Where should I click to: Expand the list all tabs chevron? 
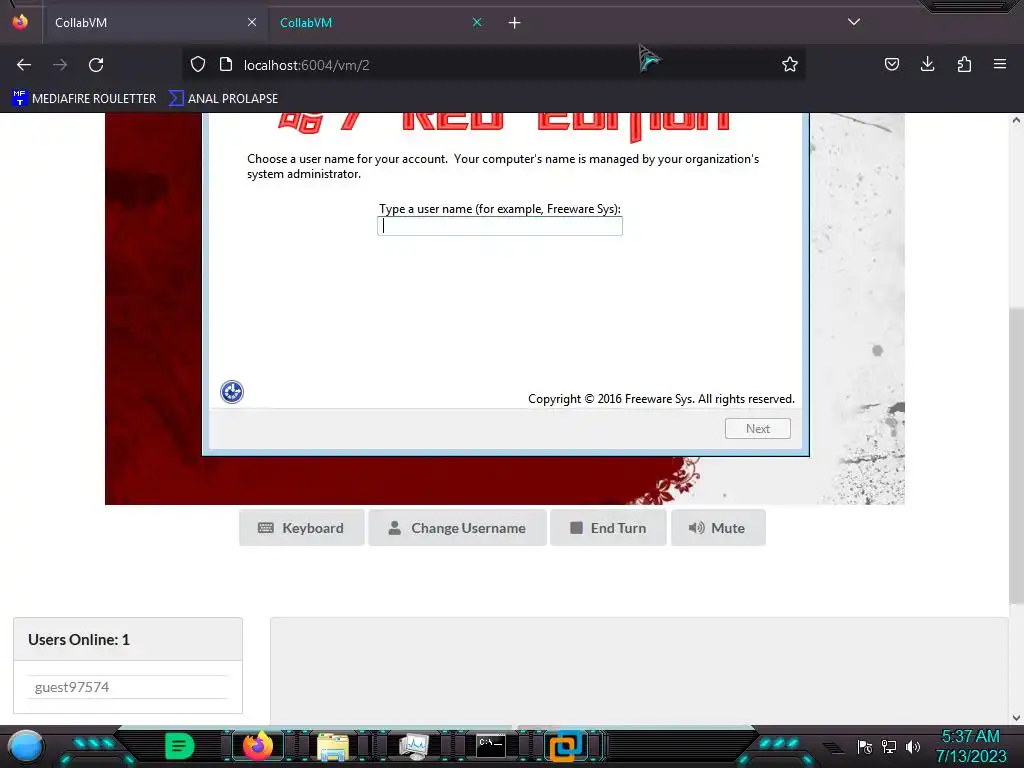854,22
